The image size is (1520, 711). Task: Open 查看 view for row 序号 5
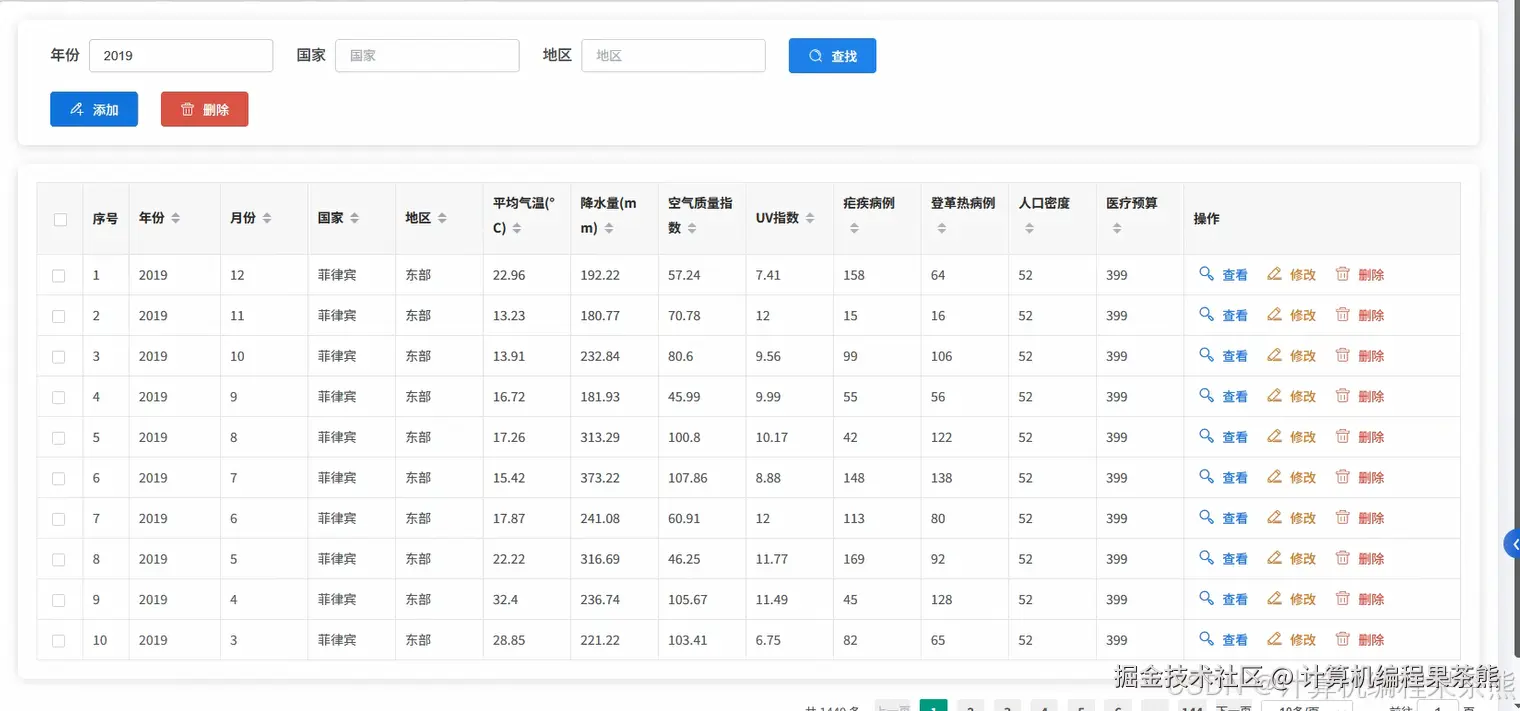(x=1223, y=437)
